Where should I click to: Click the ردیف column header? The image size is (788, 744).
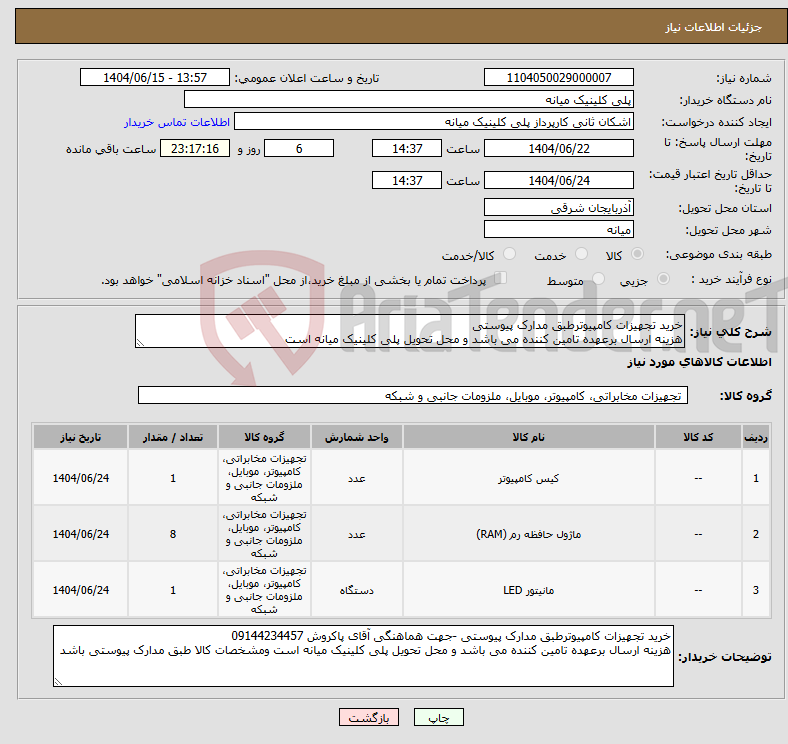pyautogui.click(x=756, y=437)
